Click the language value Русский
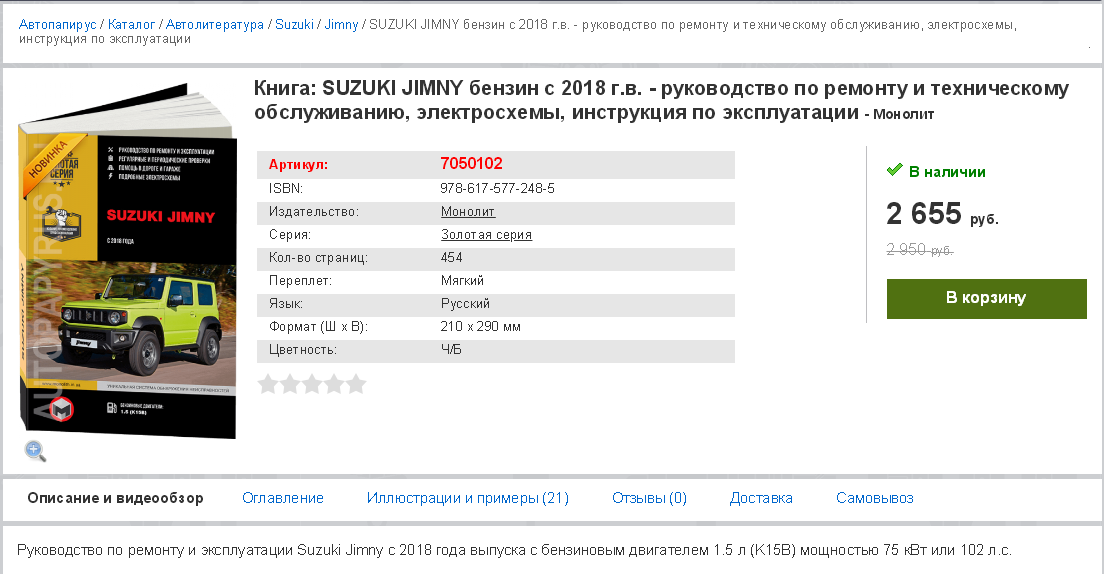Image resolution: width=1104 pixels, height=574 pixels. tap(465, 304)
